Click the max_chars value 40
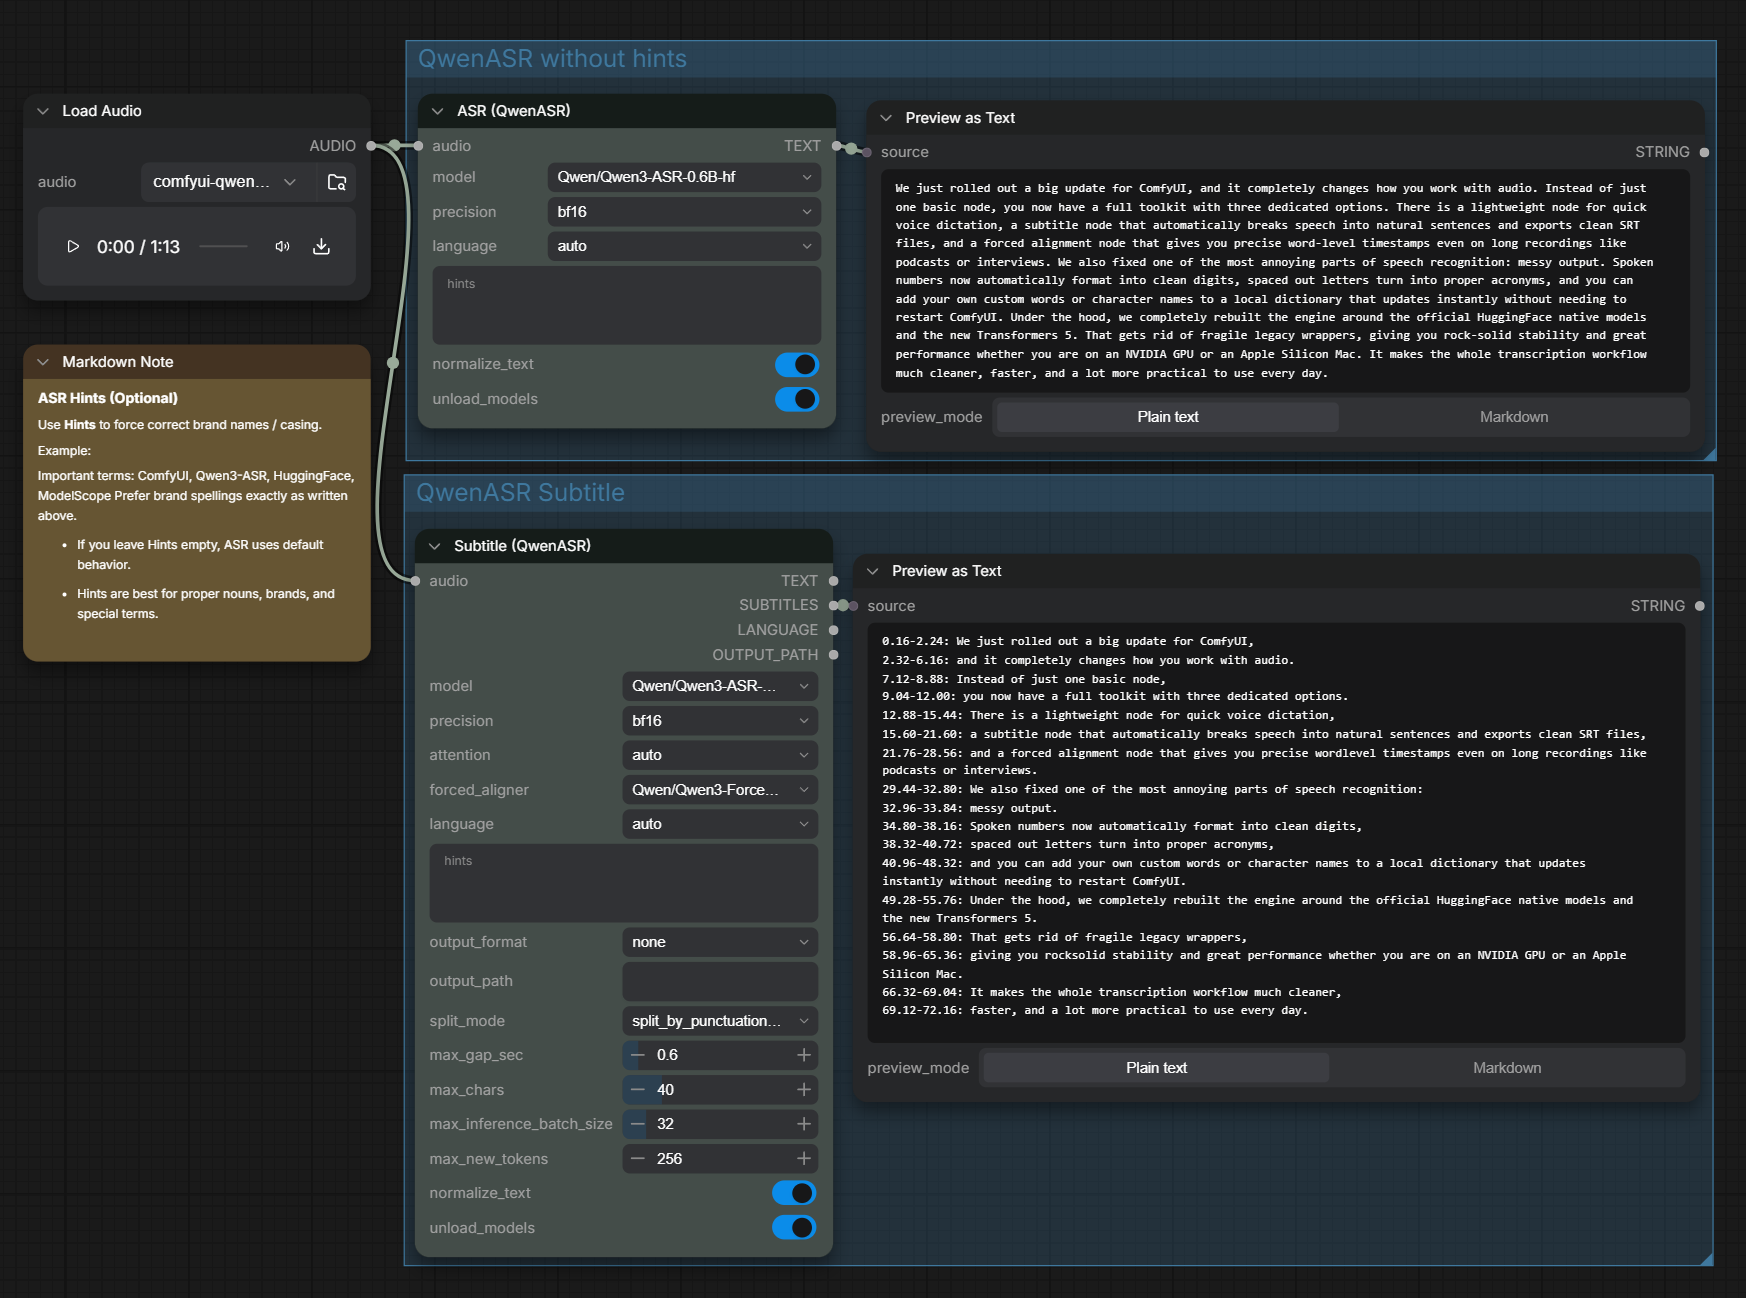The height and width of the screenshot is (1298, 1746). click(x=666, y=1090)
